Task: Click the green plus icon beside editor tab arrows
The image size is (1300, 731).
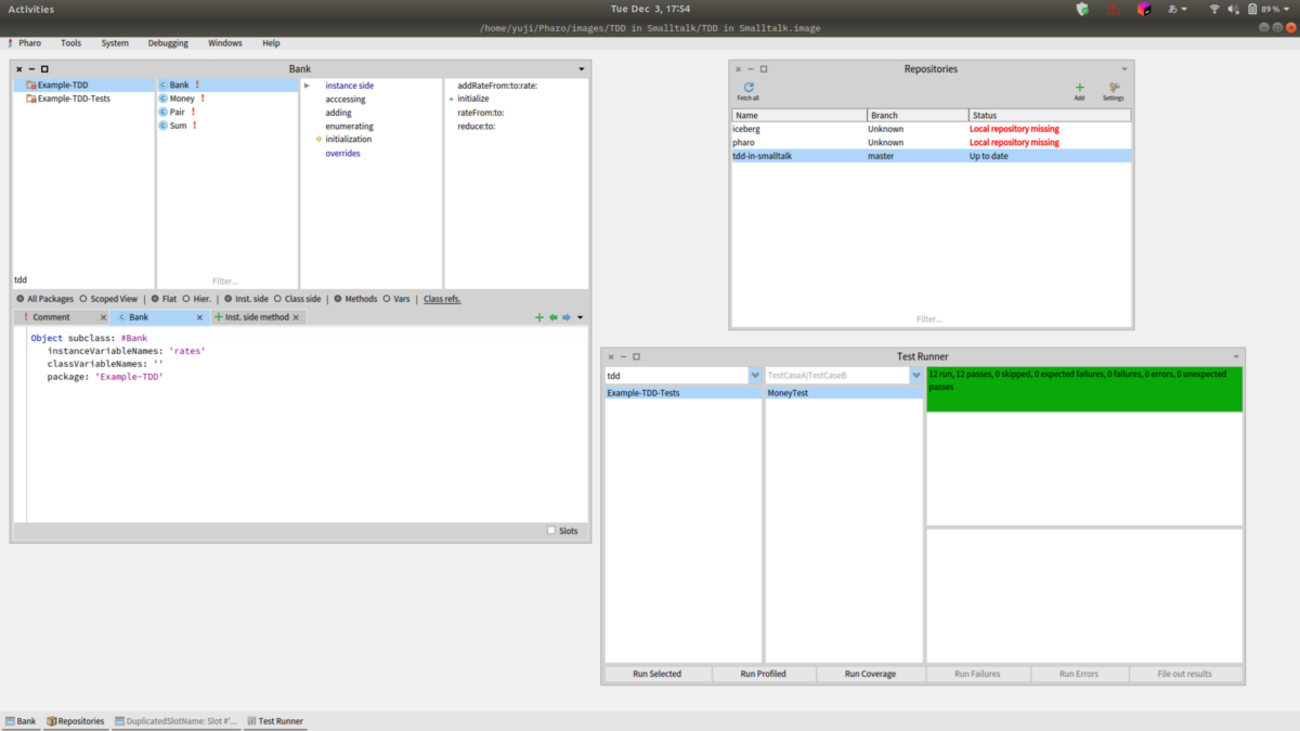Action: click(x=539, y=318)
